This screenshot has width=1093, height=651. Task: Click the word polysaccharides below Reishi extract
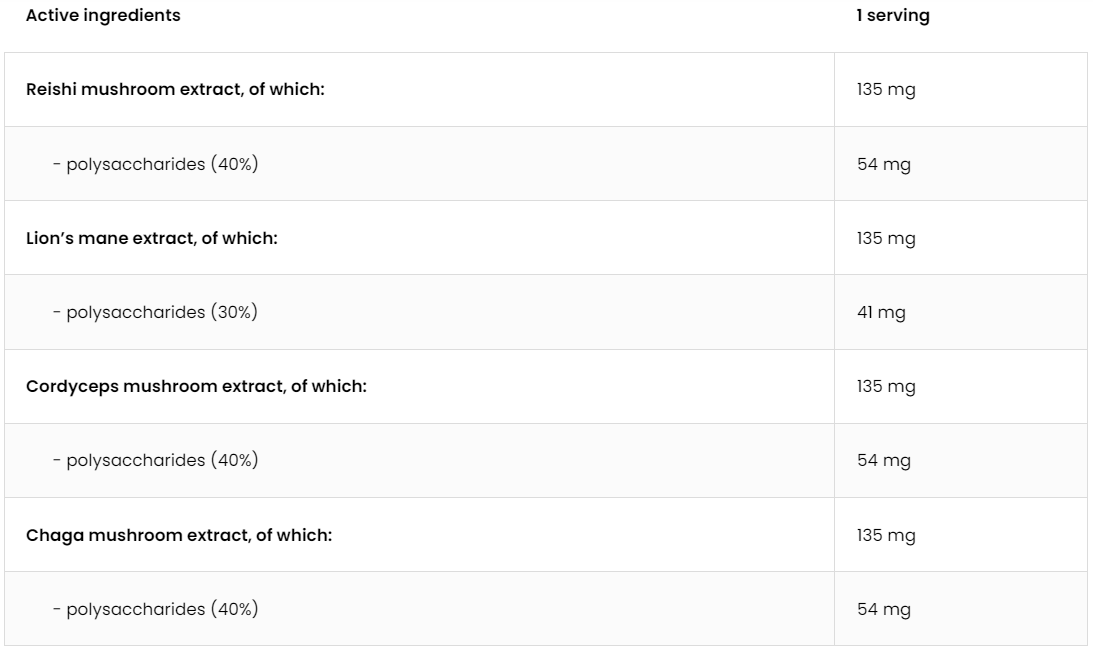click(136, 164)
